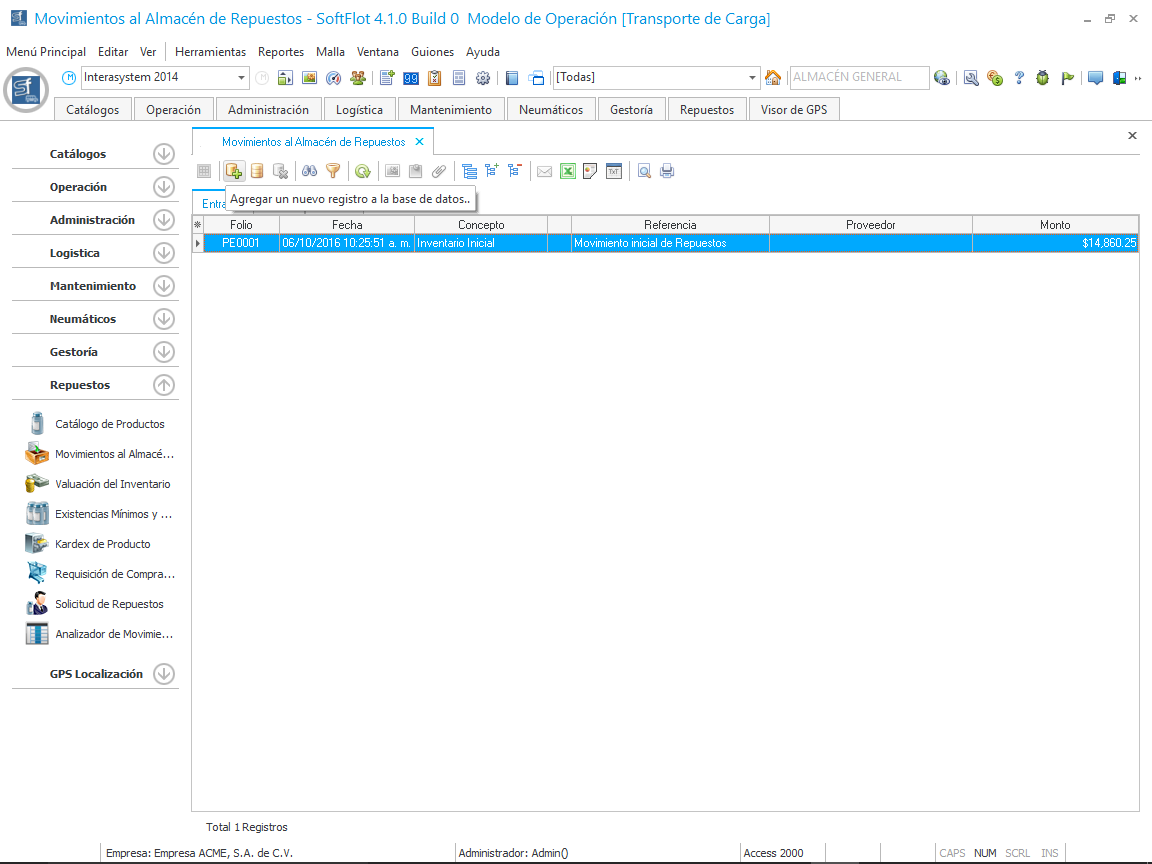Open the Interasystem 2014 dropdown
Image resolution: width=1152 pixels, height=864 pixels.
point(242,78)
